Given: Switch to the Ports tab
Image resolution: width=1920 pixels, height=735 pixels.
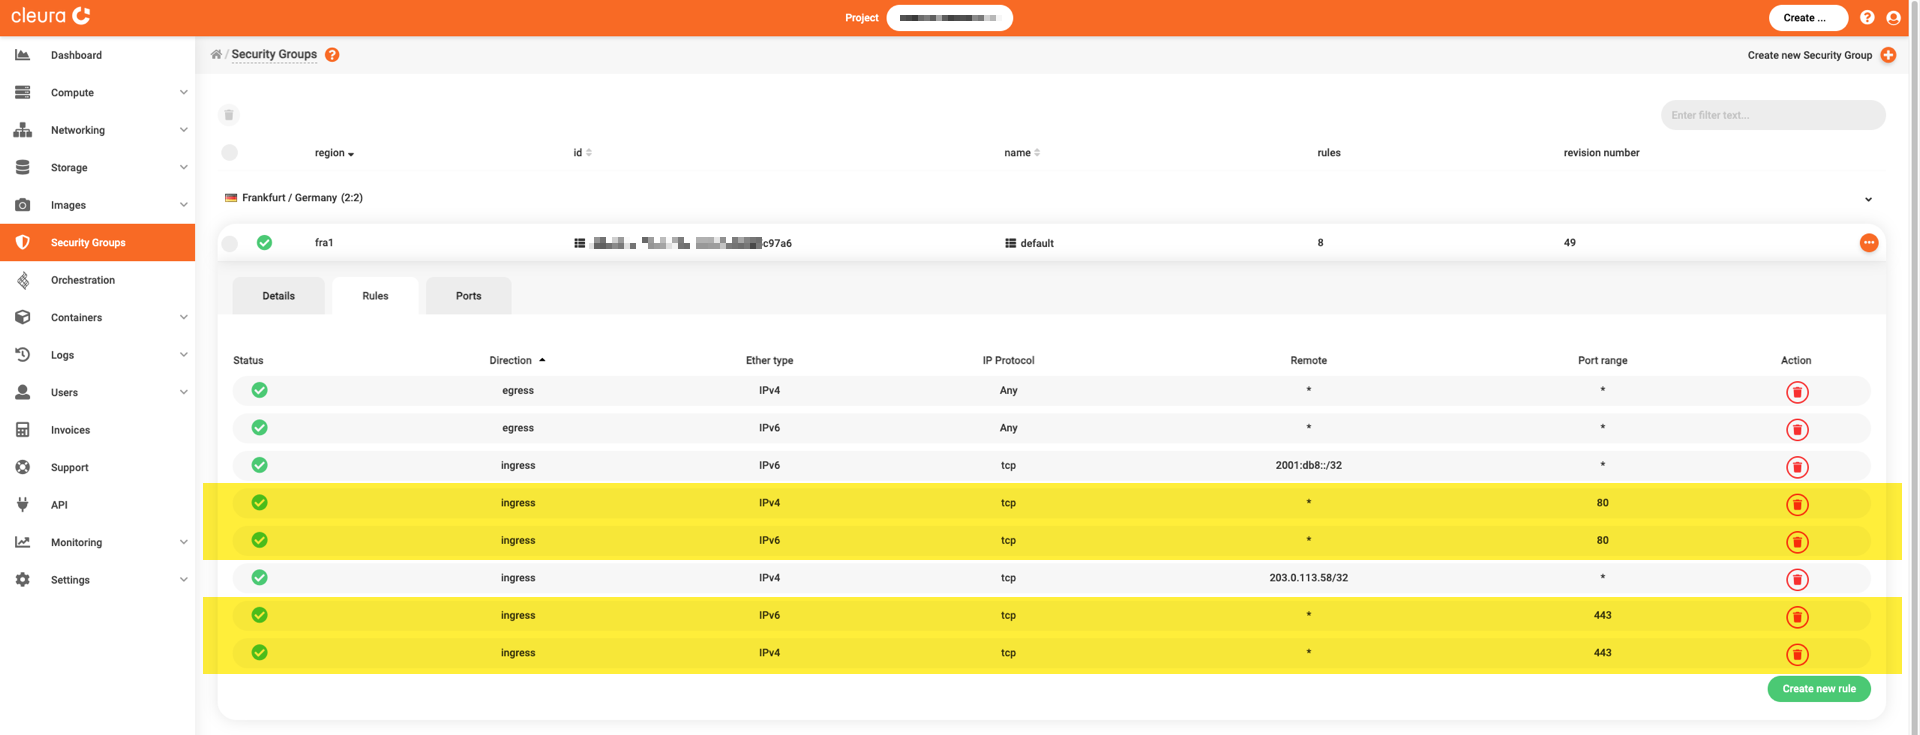Looking at the screenshot, I should tap(468, 296).
